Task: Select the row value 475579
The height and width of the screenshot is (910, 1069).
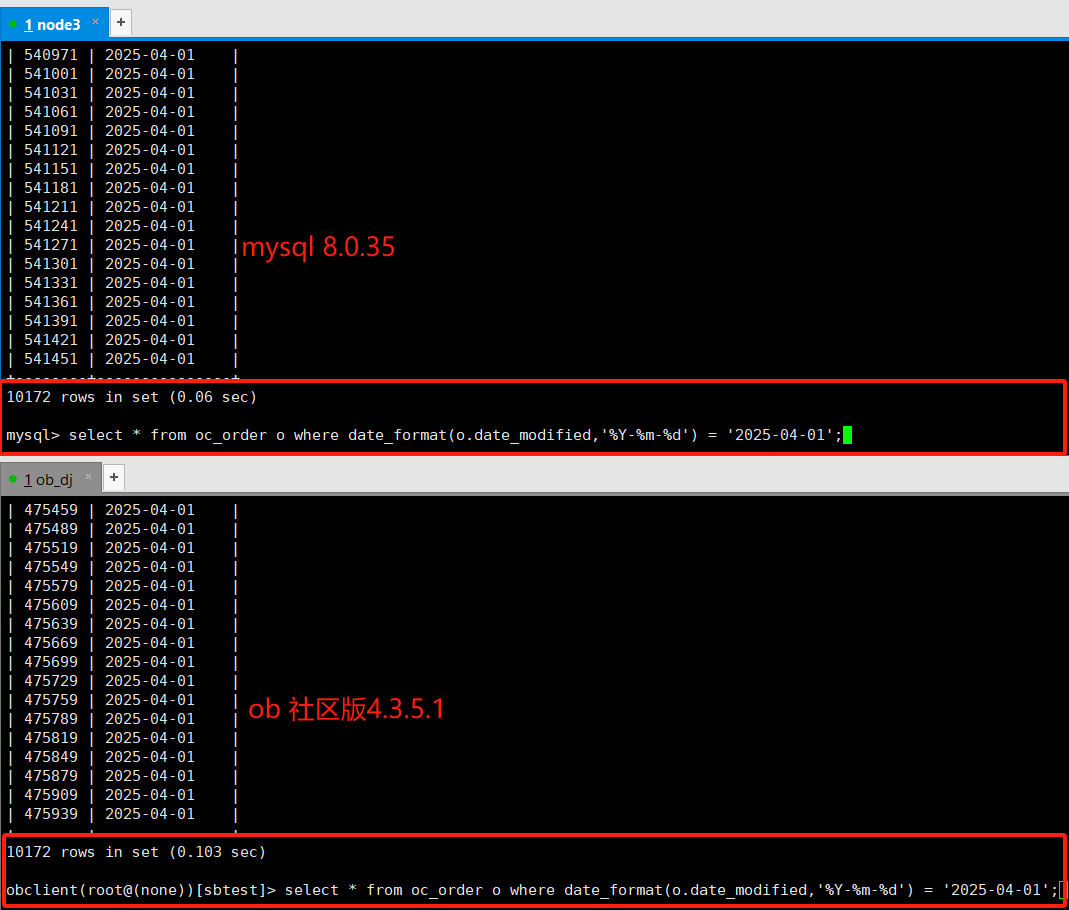Action: [51, 586]
